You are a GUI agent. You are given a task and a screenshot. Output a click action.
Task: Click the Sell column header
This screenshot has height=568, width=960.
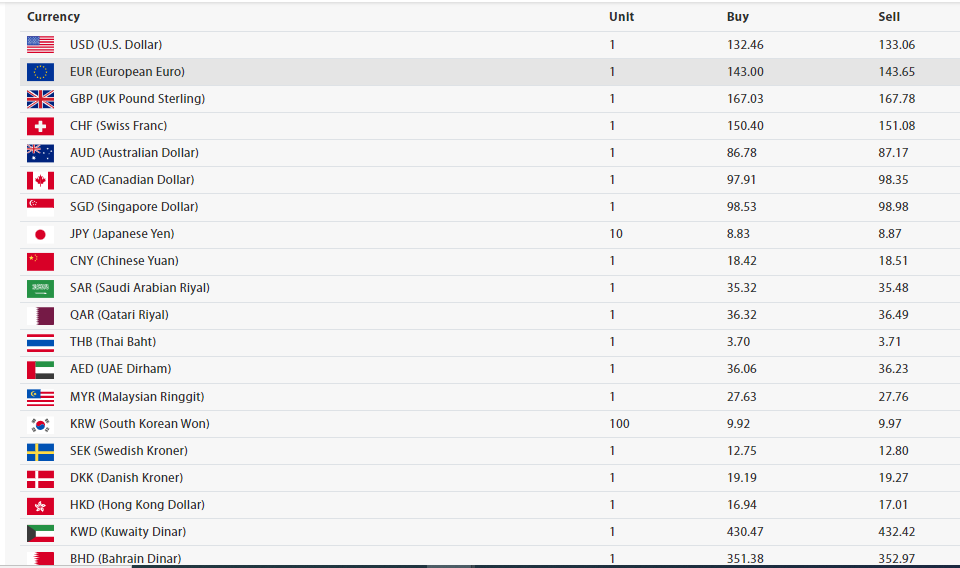click(889, 17)
